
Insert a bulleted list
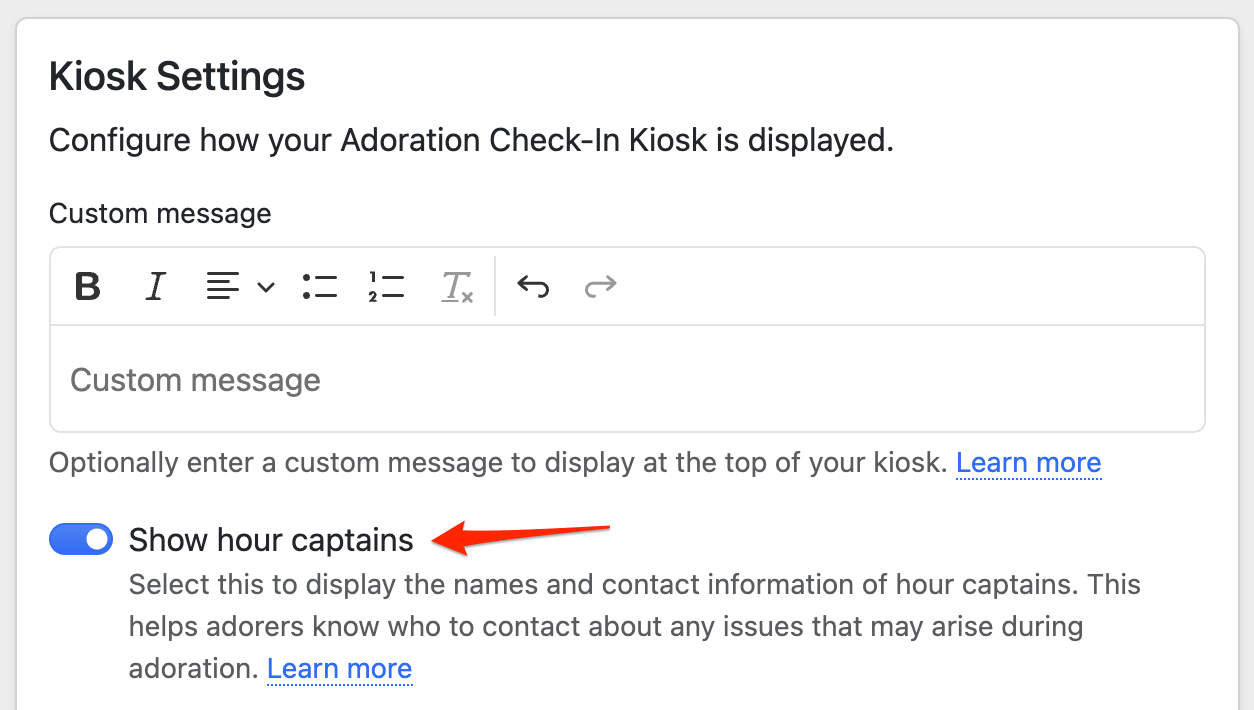click(x=320, y=287)
